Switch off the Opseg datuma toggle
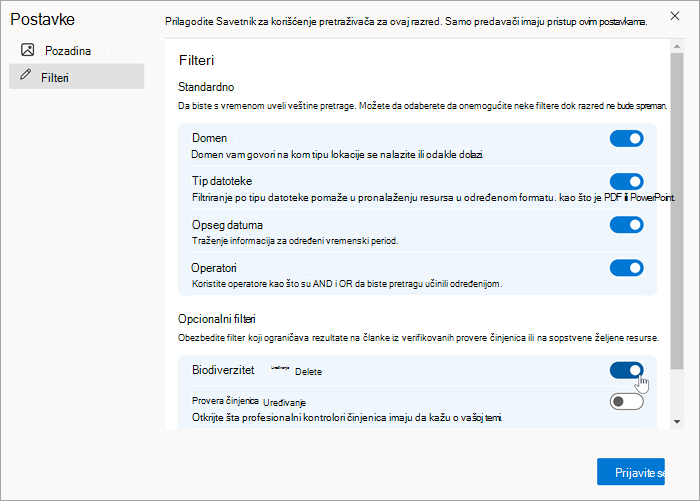This screenshot has width=700, height=501. coord(626,225)
